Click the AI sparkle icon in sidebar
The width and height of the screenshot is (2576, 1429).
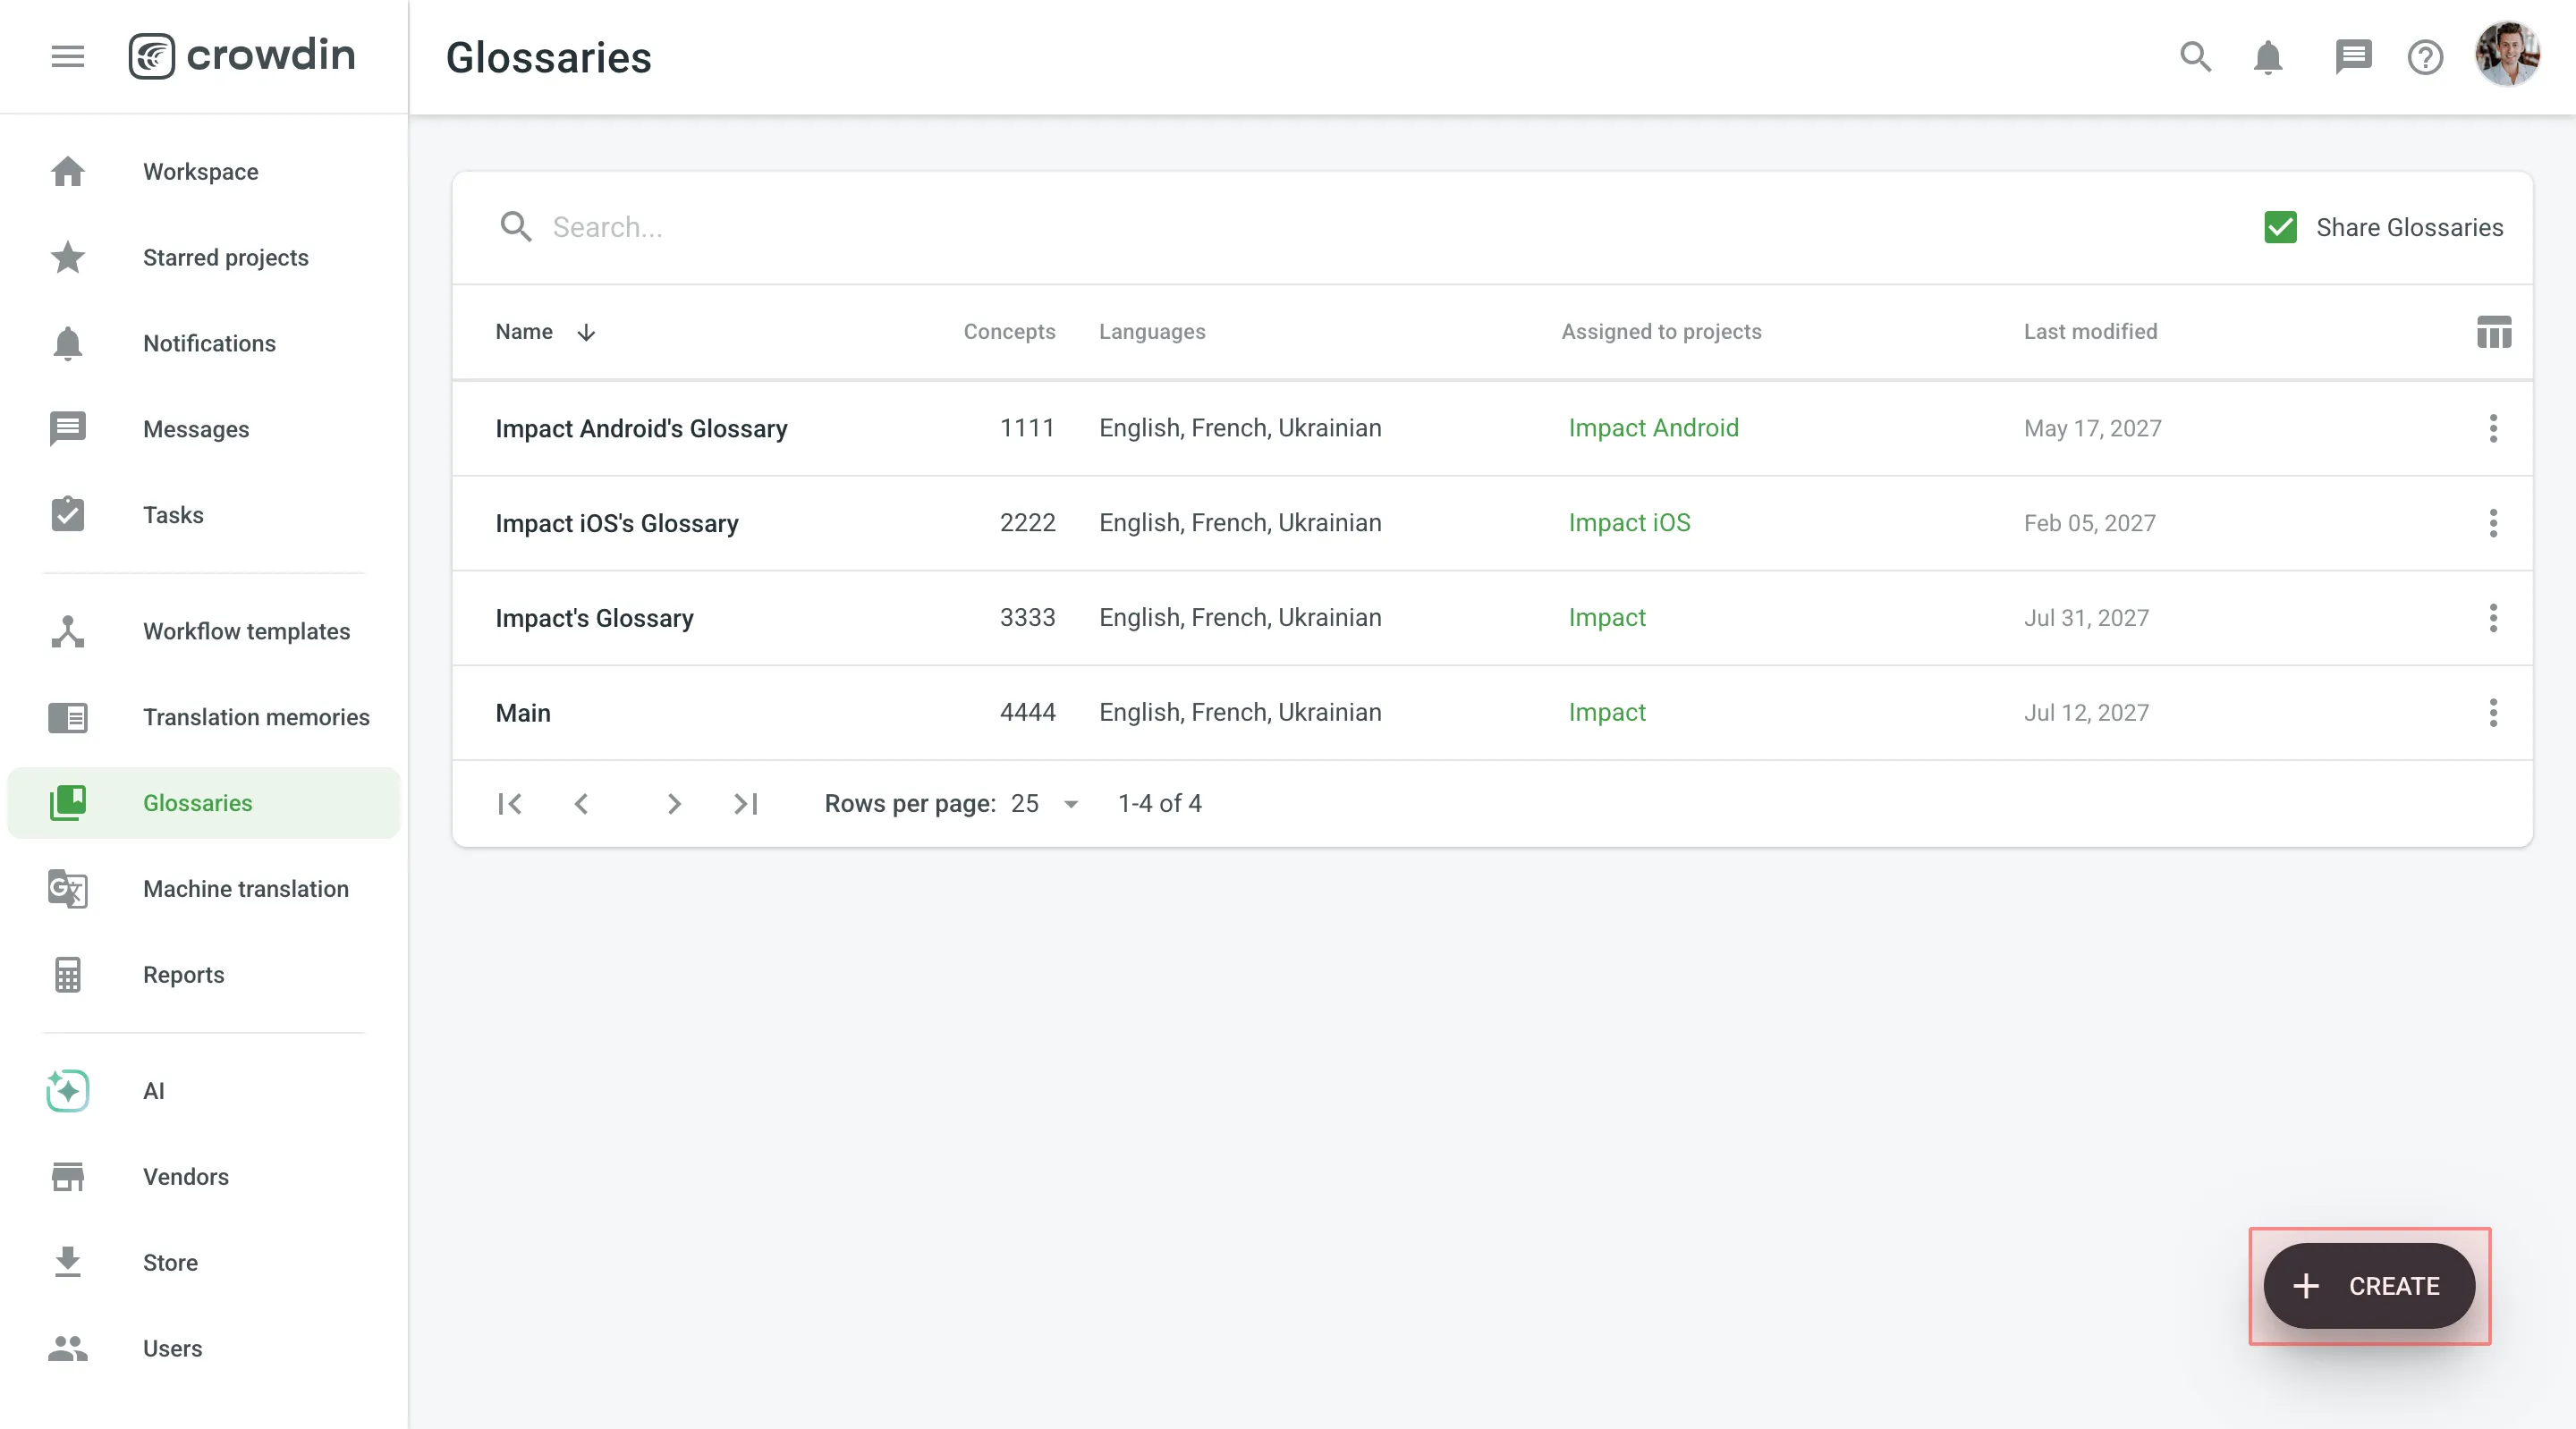tap(66, 1091)
